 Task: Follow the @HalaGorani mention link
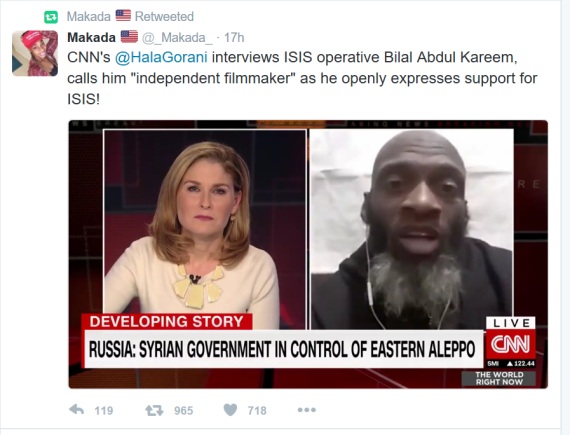point(161,57)
